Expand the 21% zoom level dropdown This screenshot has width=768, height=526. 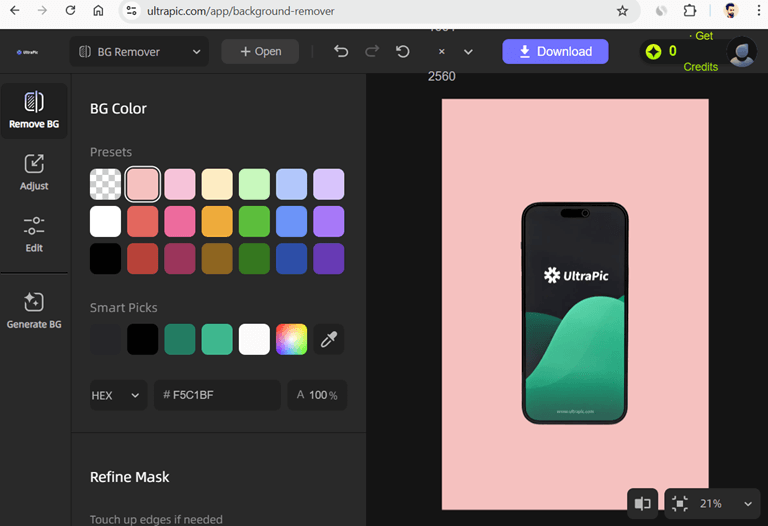point(748,503)
